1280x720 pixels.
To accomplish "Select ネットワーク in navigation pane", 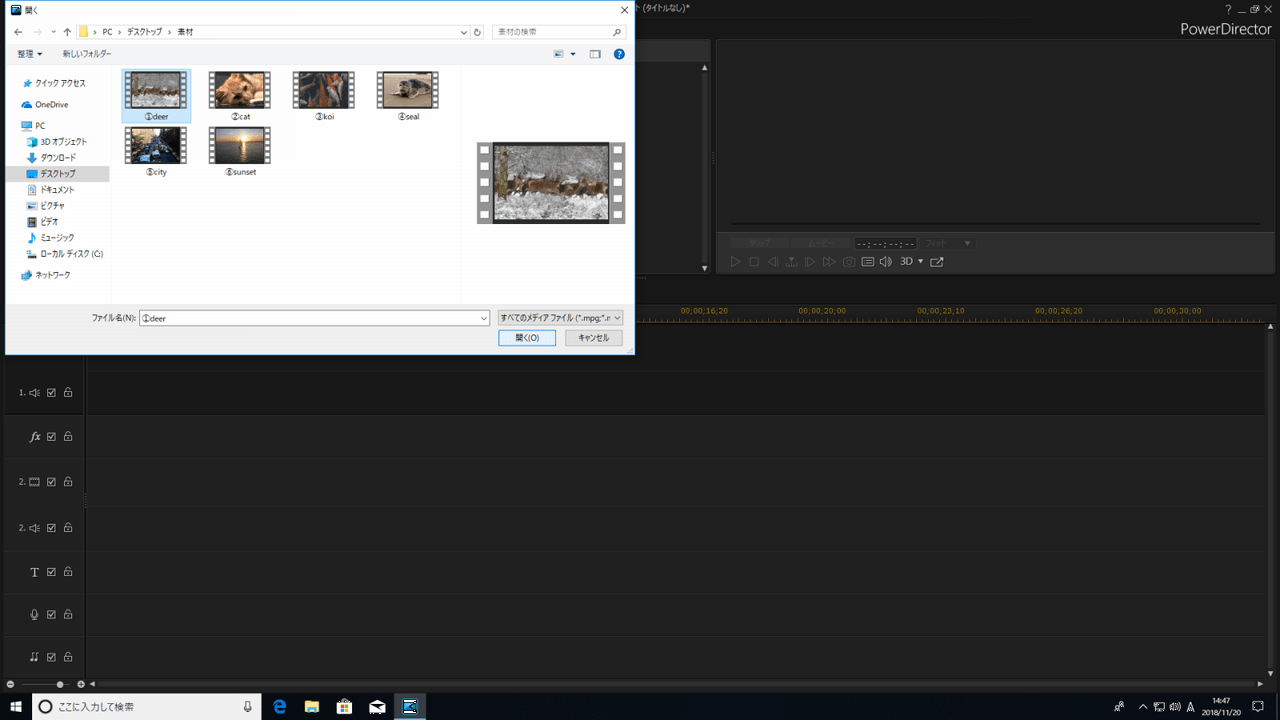I will [x=46, y=275].
